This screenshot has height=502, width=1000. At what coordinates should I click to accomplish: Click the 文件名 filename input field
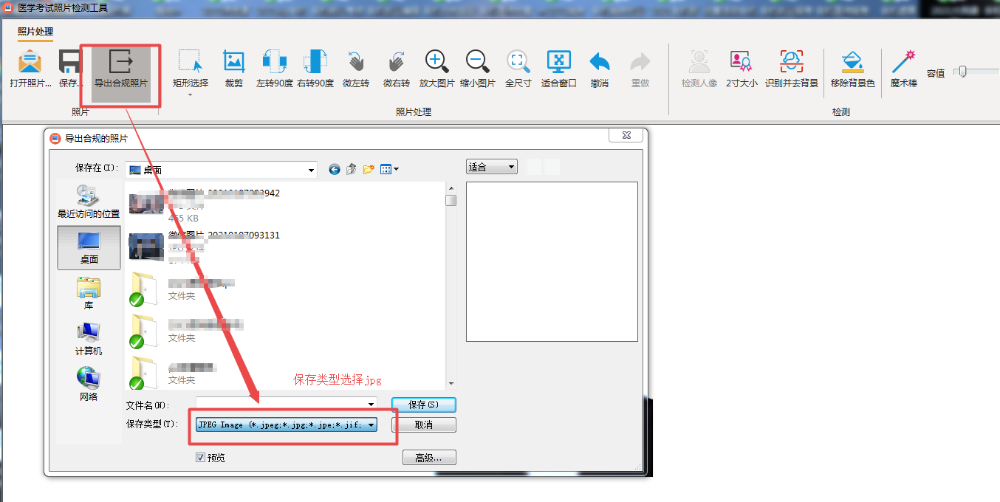pyautogui.click(x=278, y=404)
